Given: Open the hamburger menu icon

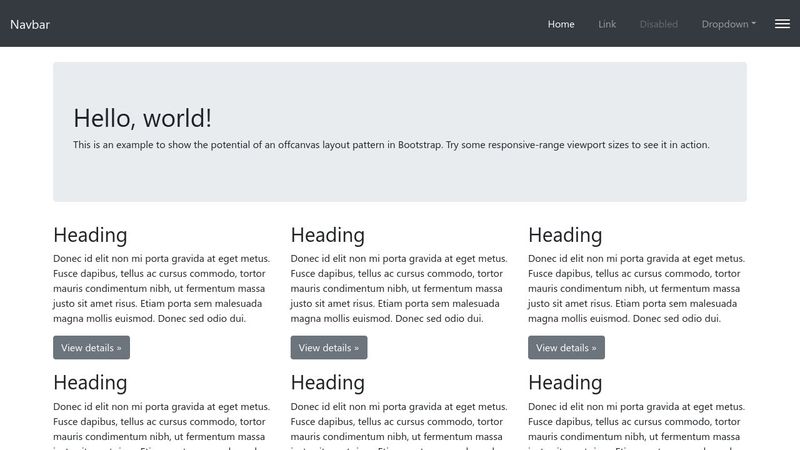Looking at the screenshot, I should (x=782, y=23).
